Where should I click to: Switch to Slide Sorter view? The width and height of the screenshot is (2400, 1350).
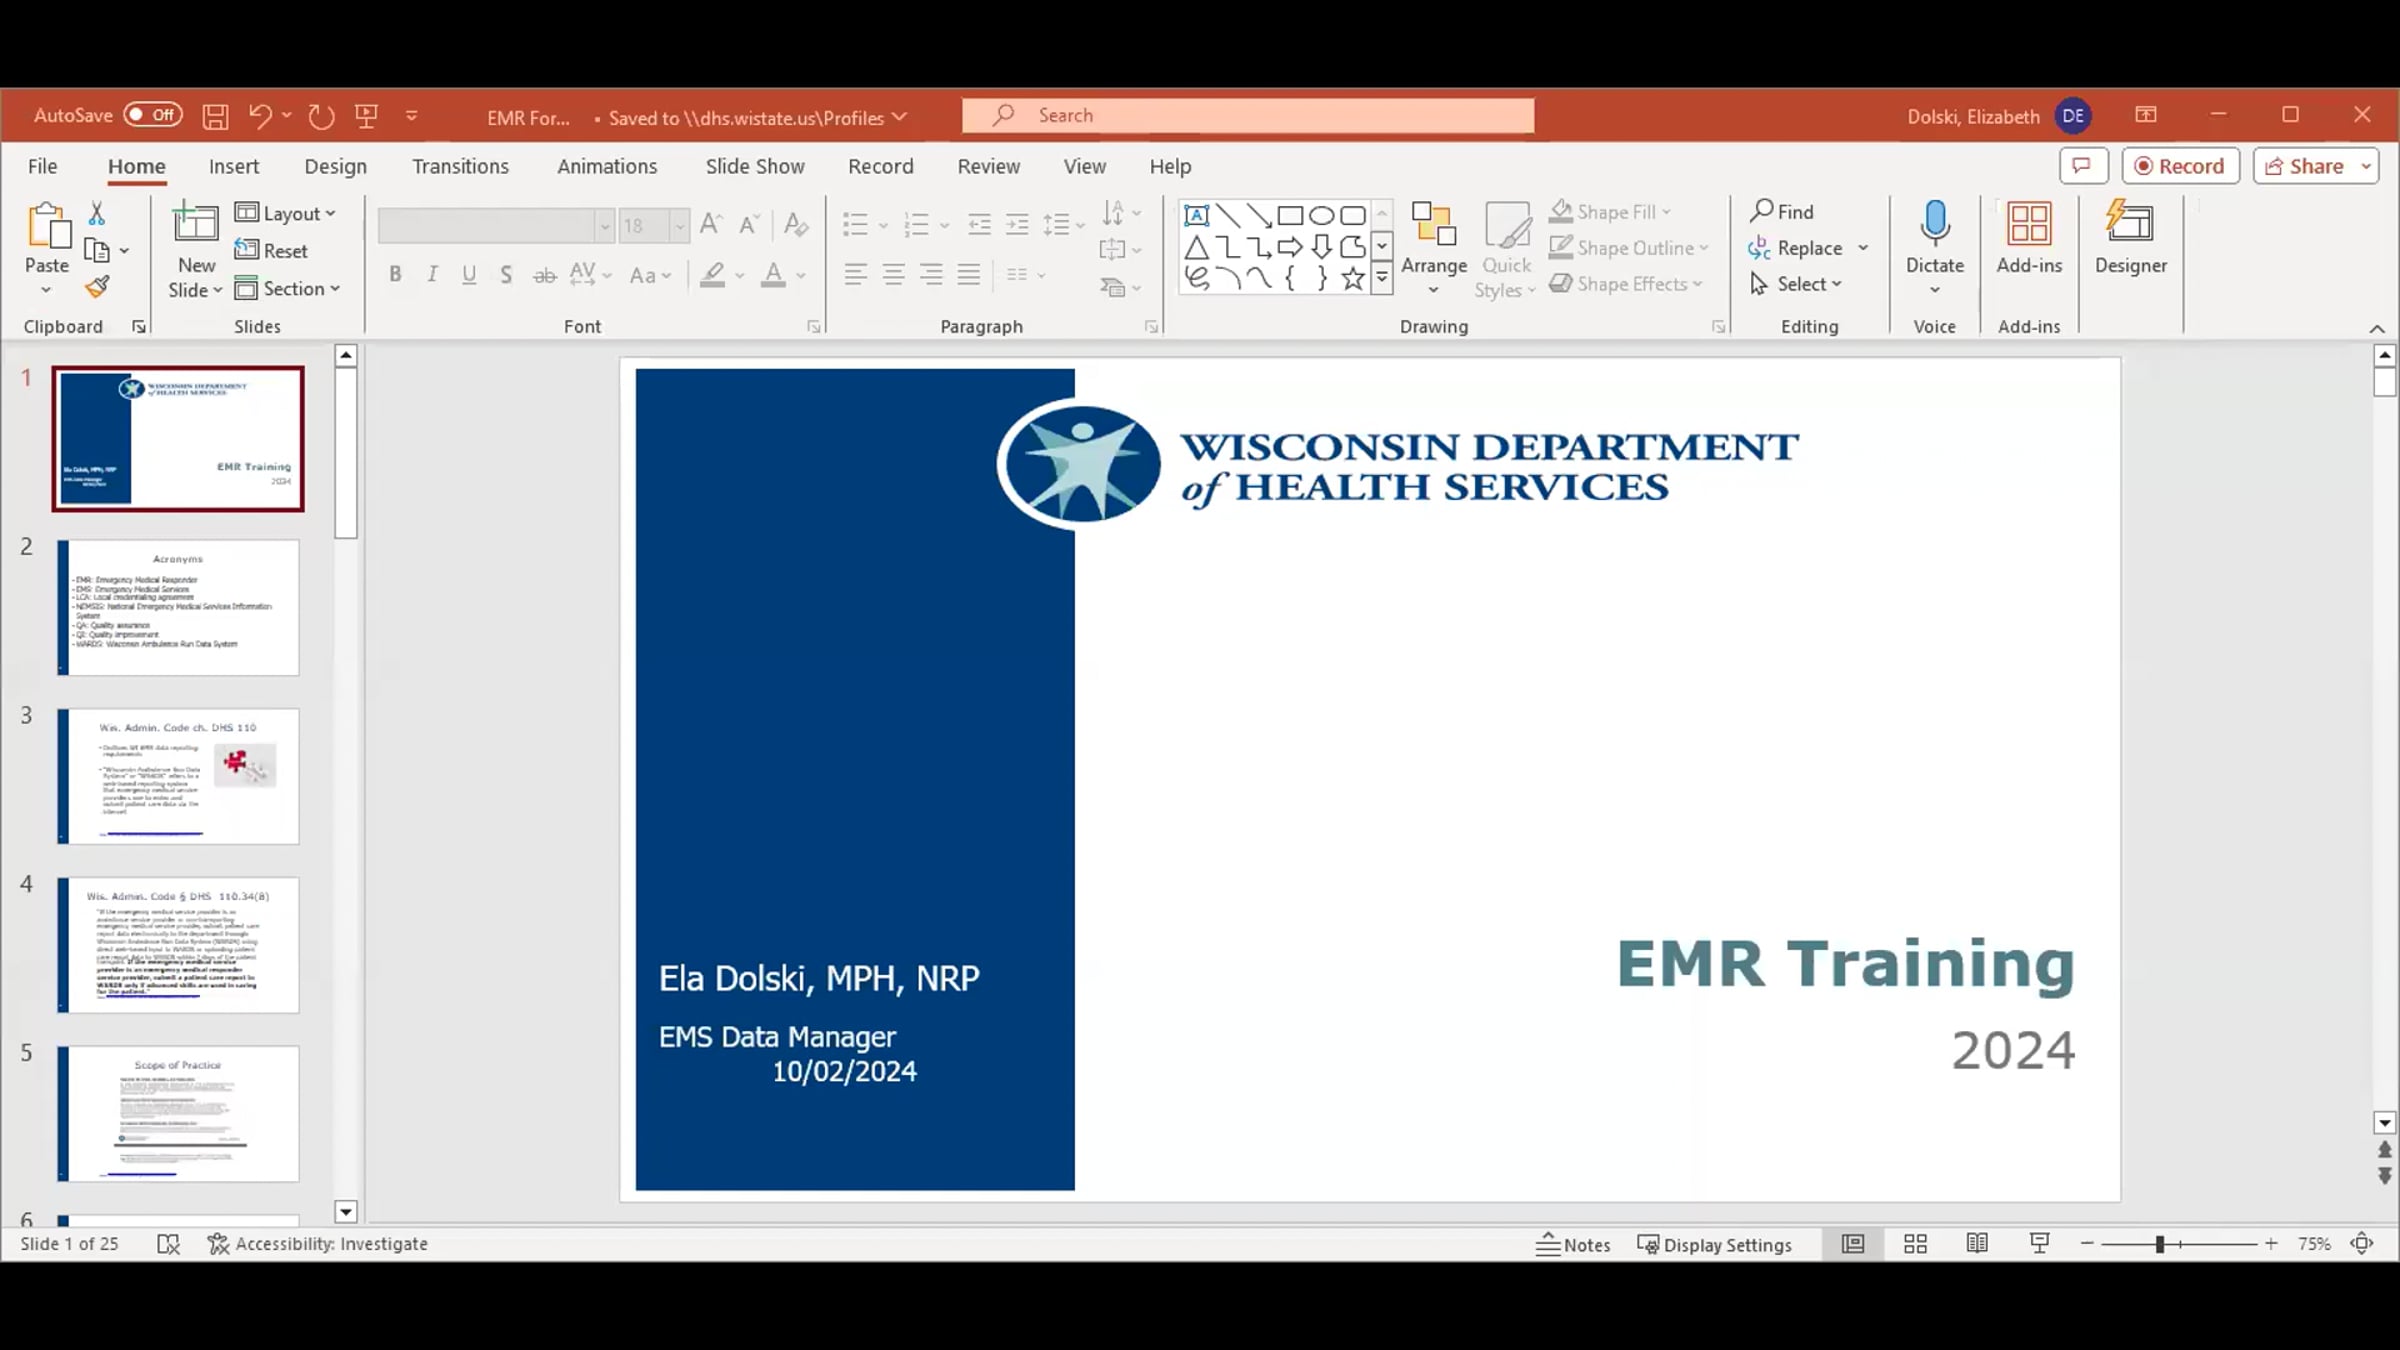(1915, 1243)
